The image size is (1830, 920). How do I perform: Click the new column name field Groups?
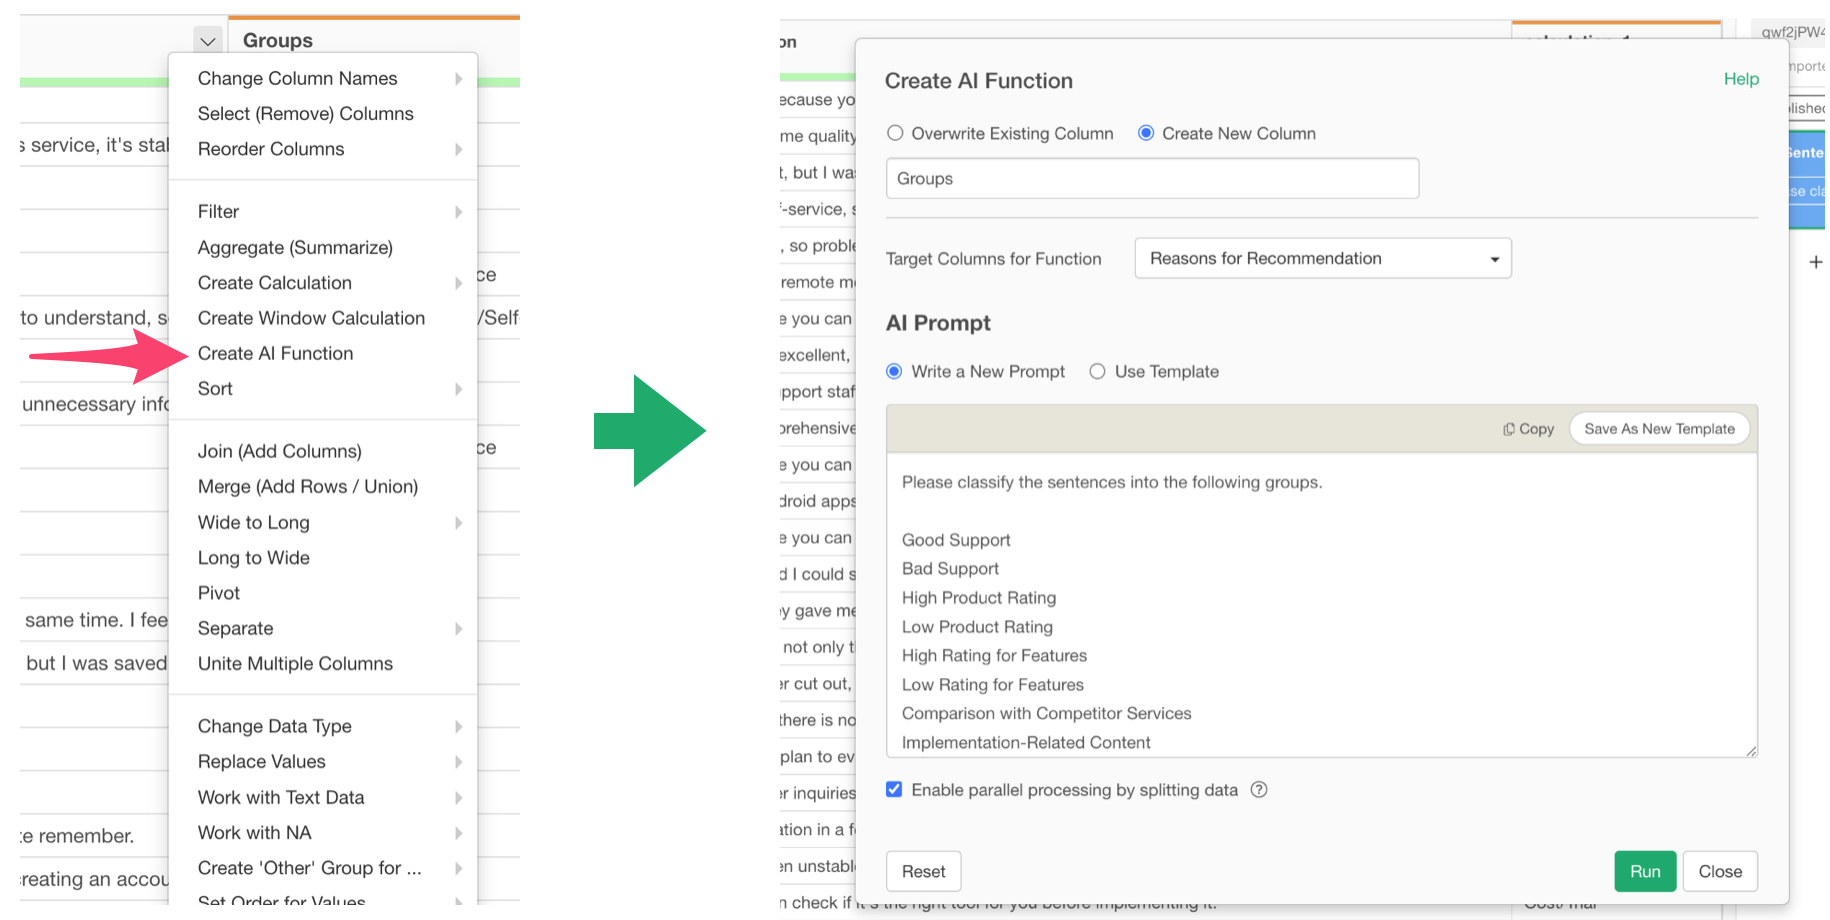coord(1152,179)
